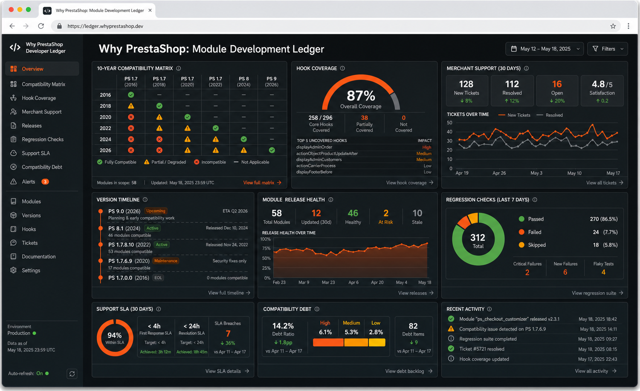Open the View regression suite link
Screen dimensions: 640x391
597,293
